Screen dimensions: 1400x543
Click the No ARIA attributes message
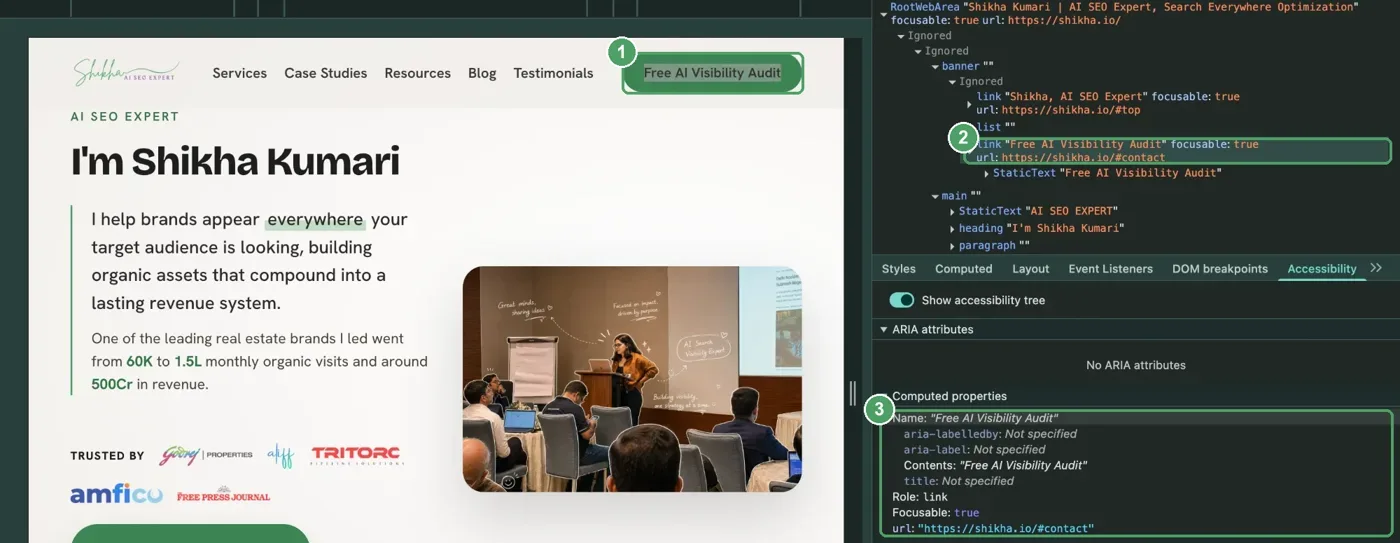(1136, 365)
